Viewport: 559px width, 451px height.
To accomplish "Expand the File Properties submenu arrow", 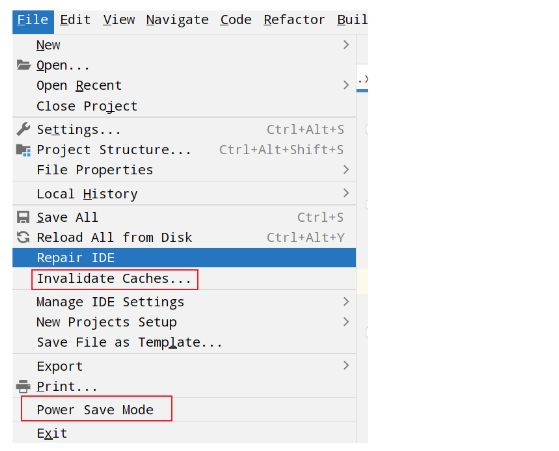I will point(346,169).
